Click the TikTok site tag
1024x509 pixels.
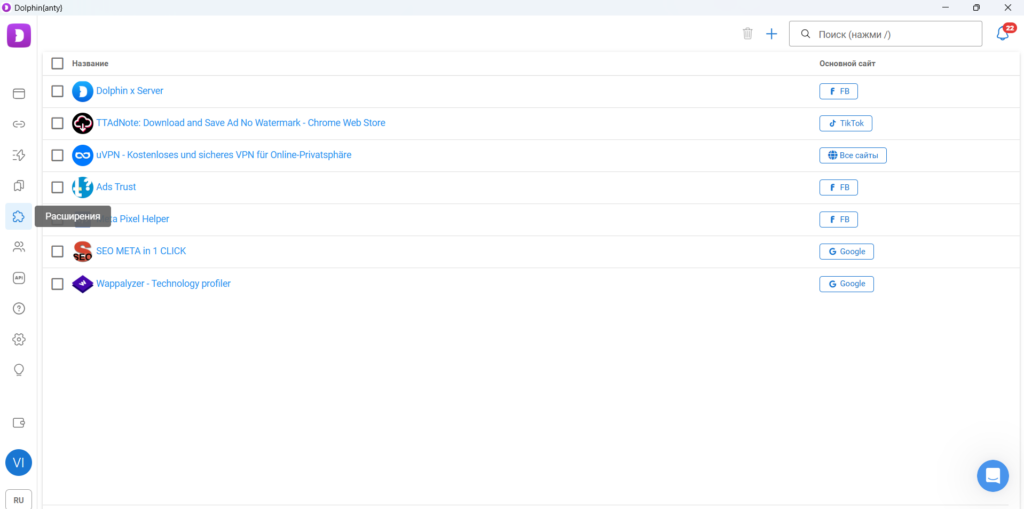coord(845,123)
